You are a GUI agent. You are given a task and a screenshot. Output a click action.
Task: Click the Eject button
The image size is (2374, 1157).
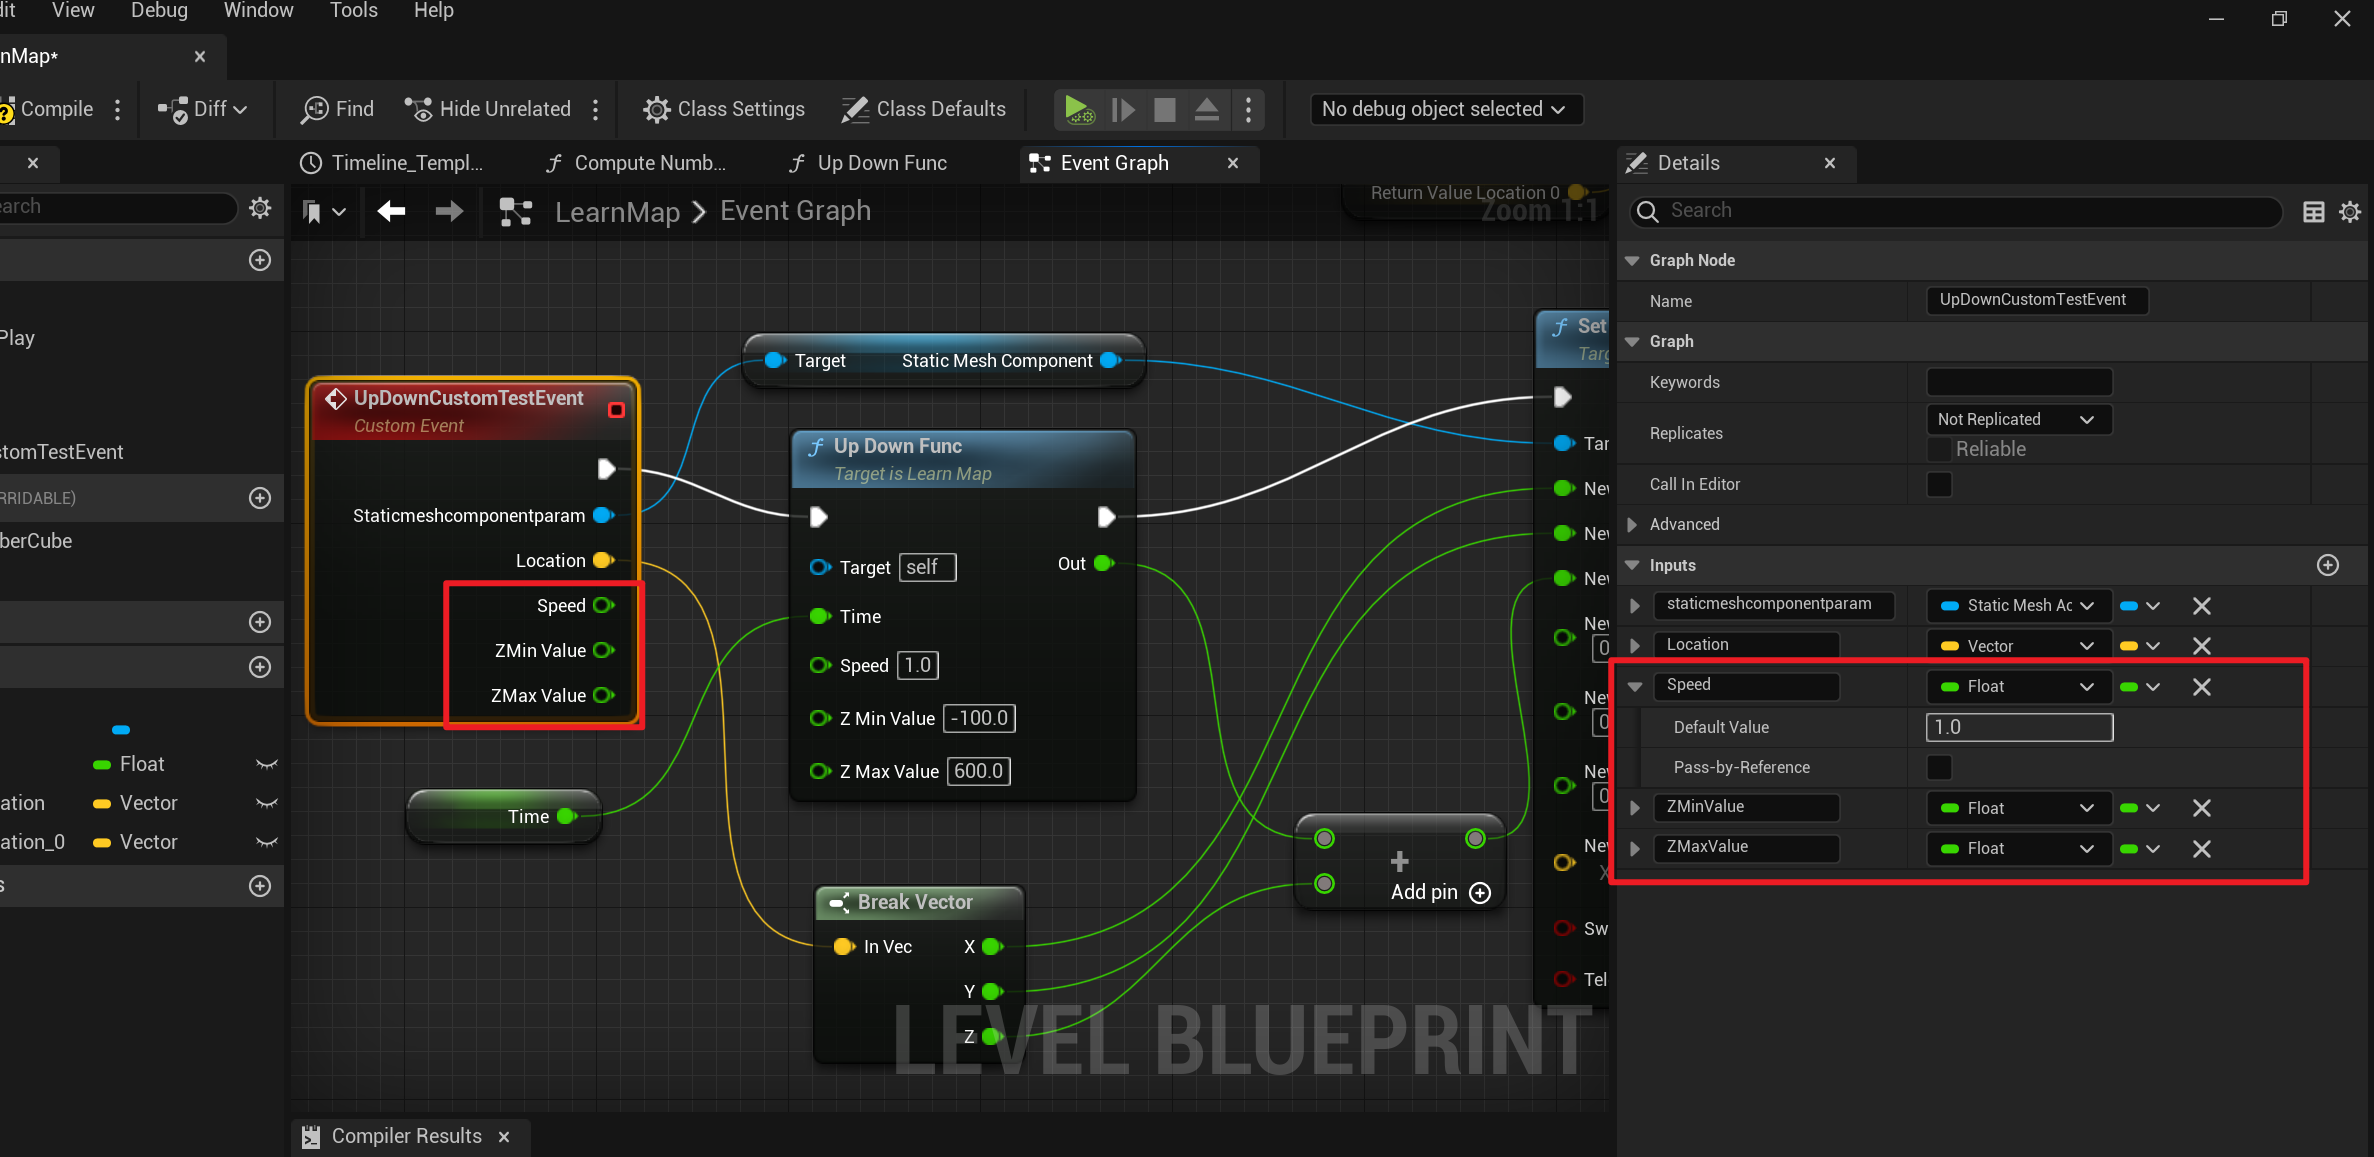coord(1207,109)
